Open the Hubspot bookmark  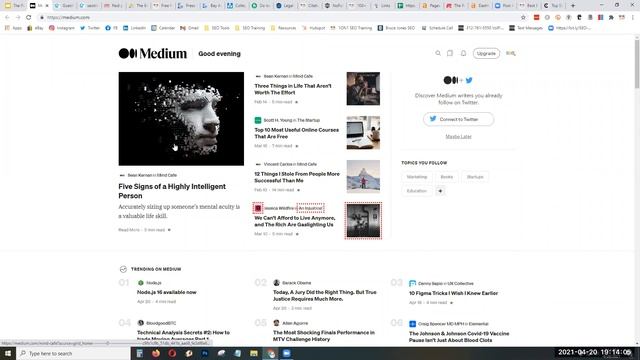coord(313,28)
